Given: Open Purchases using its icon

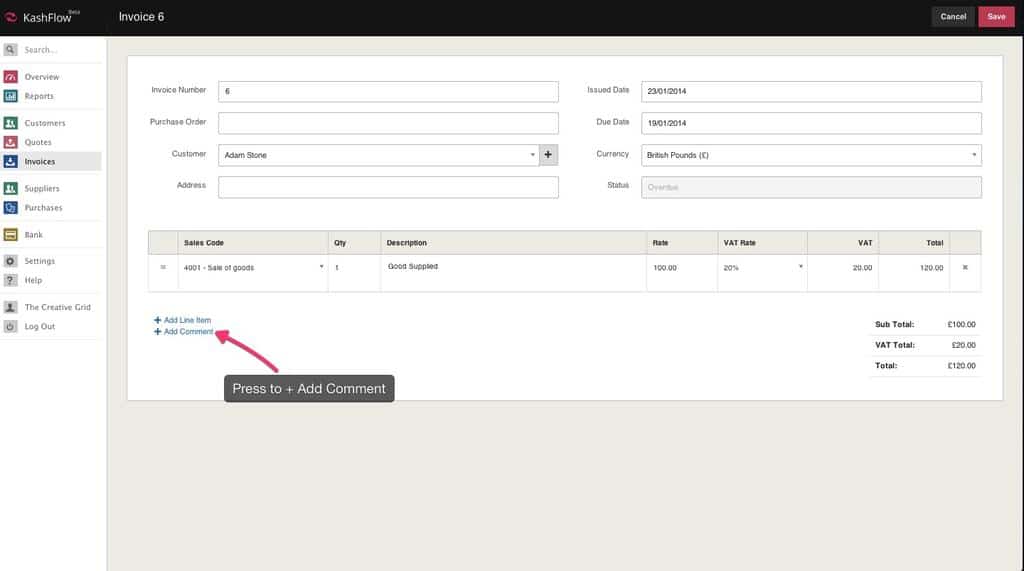Looking at the screenshot, I should click(11, 208).
